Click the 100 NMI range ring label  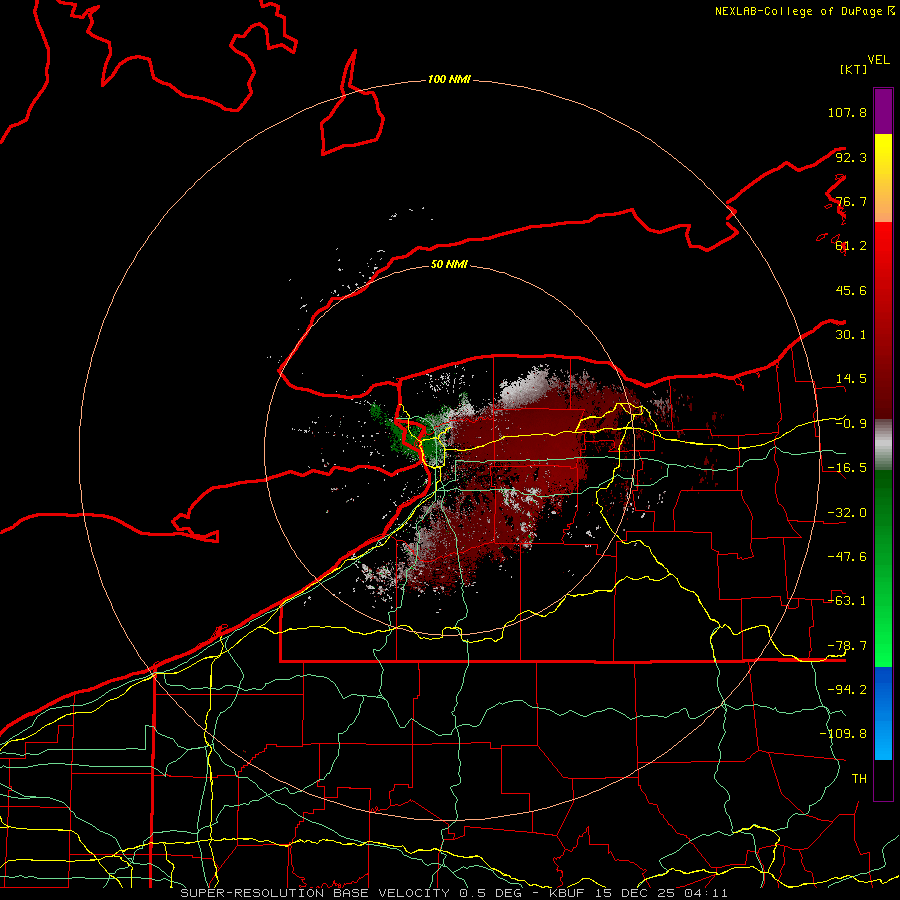(x=449, y=79)
